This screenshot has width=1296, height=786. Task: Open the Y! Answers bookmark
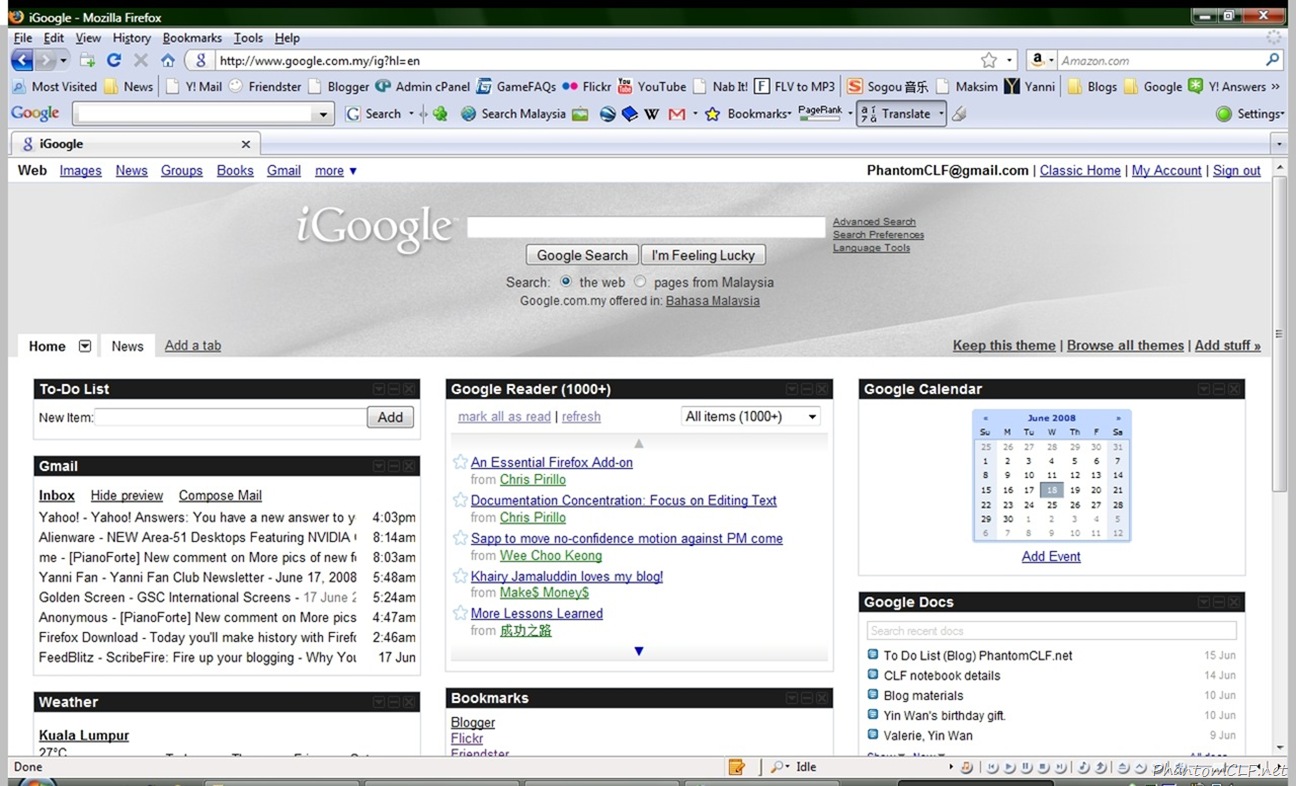tap(1227, 86)
